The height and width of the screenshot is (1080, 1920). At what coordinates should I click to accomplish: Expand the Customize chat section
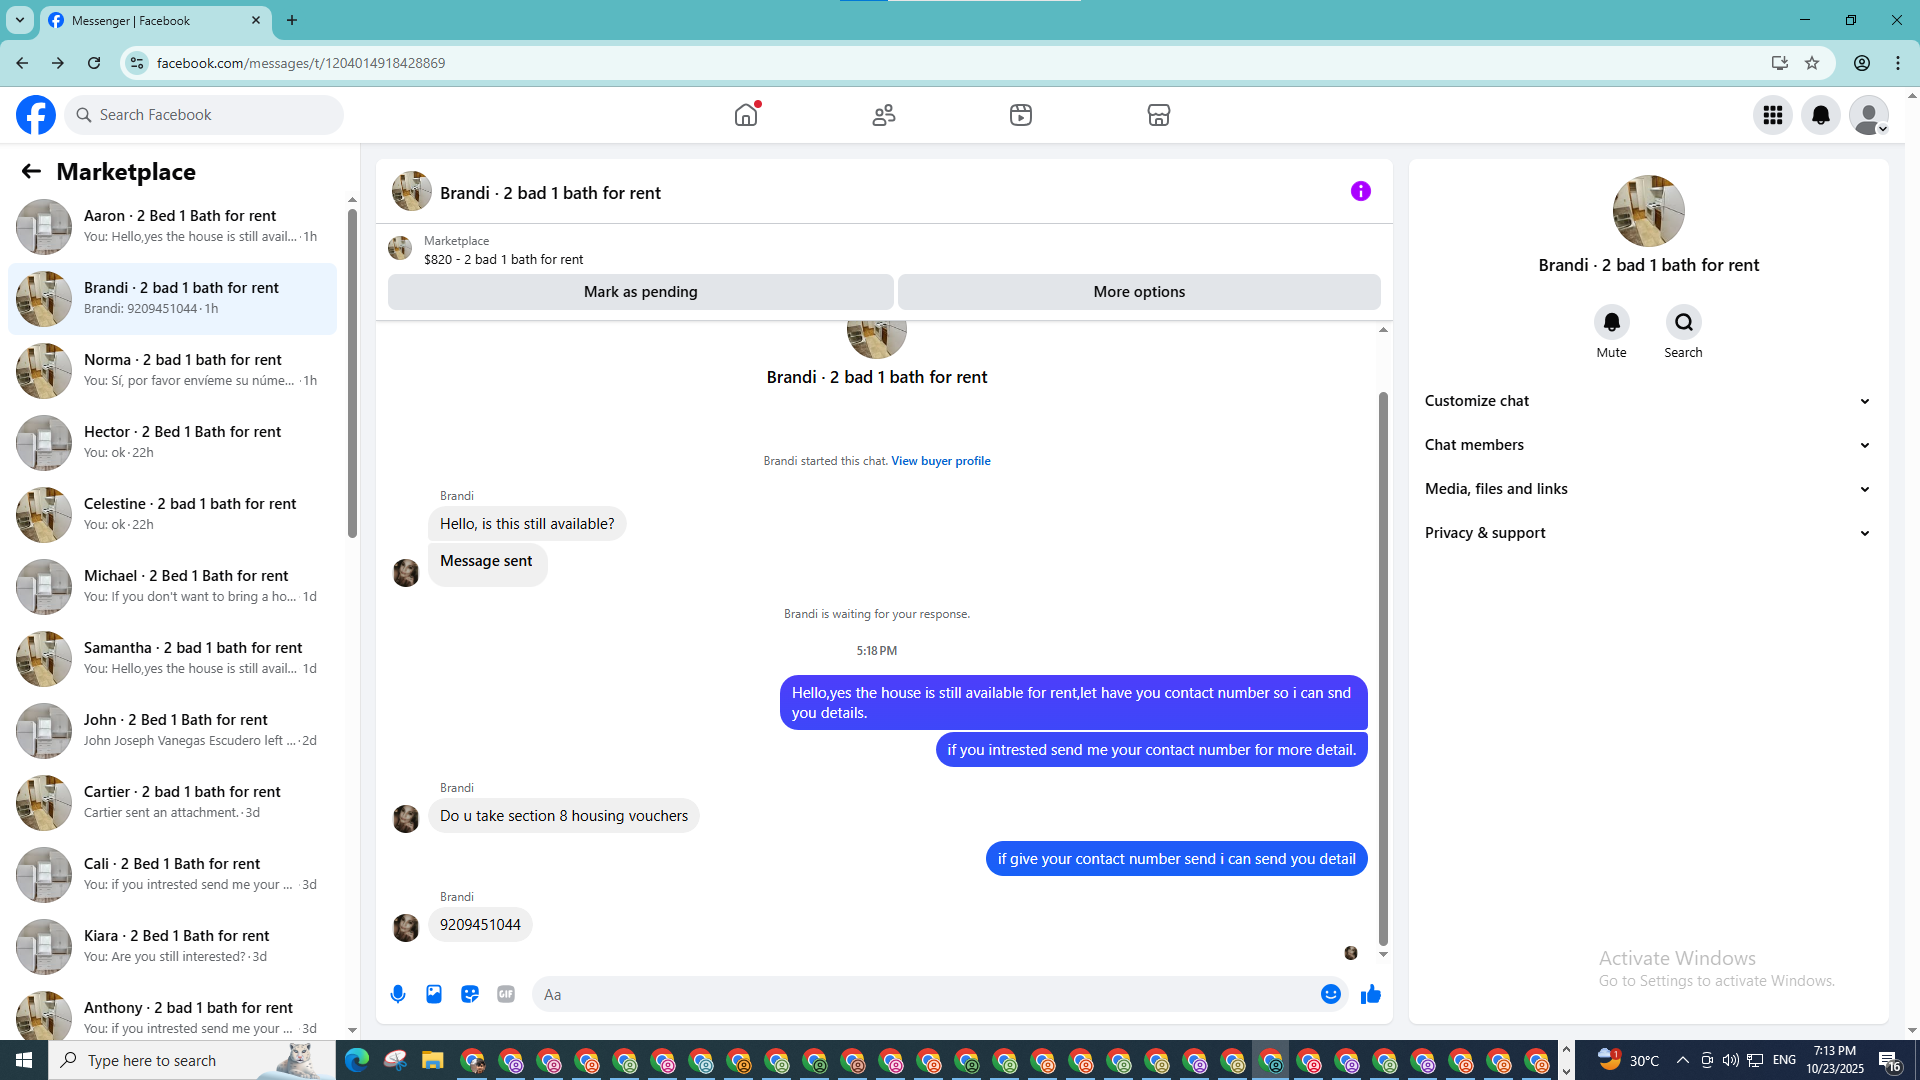click(x=1647, y=401)
